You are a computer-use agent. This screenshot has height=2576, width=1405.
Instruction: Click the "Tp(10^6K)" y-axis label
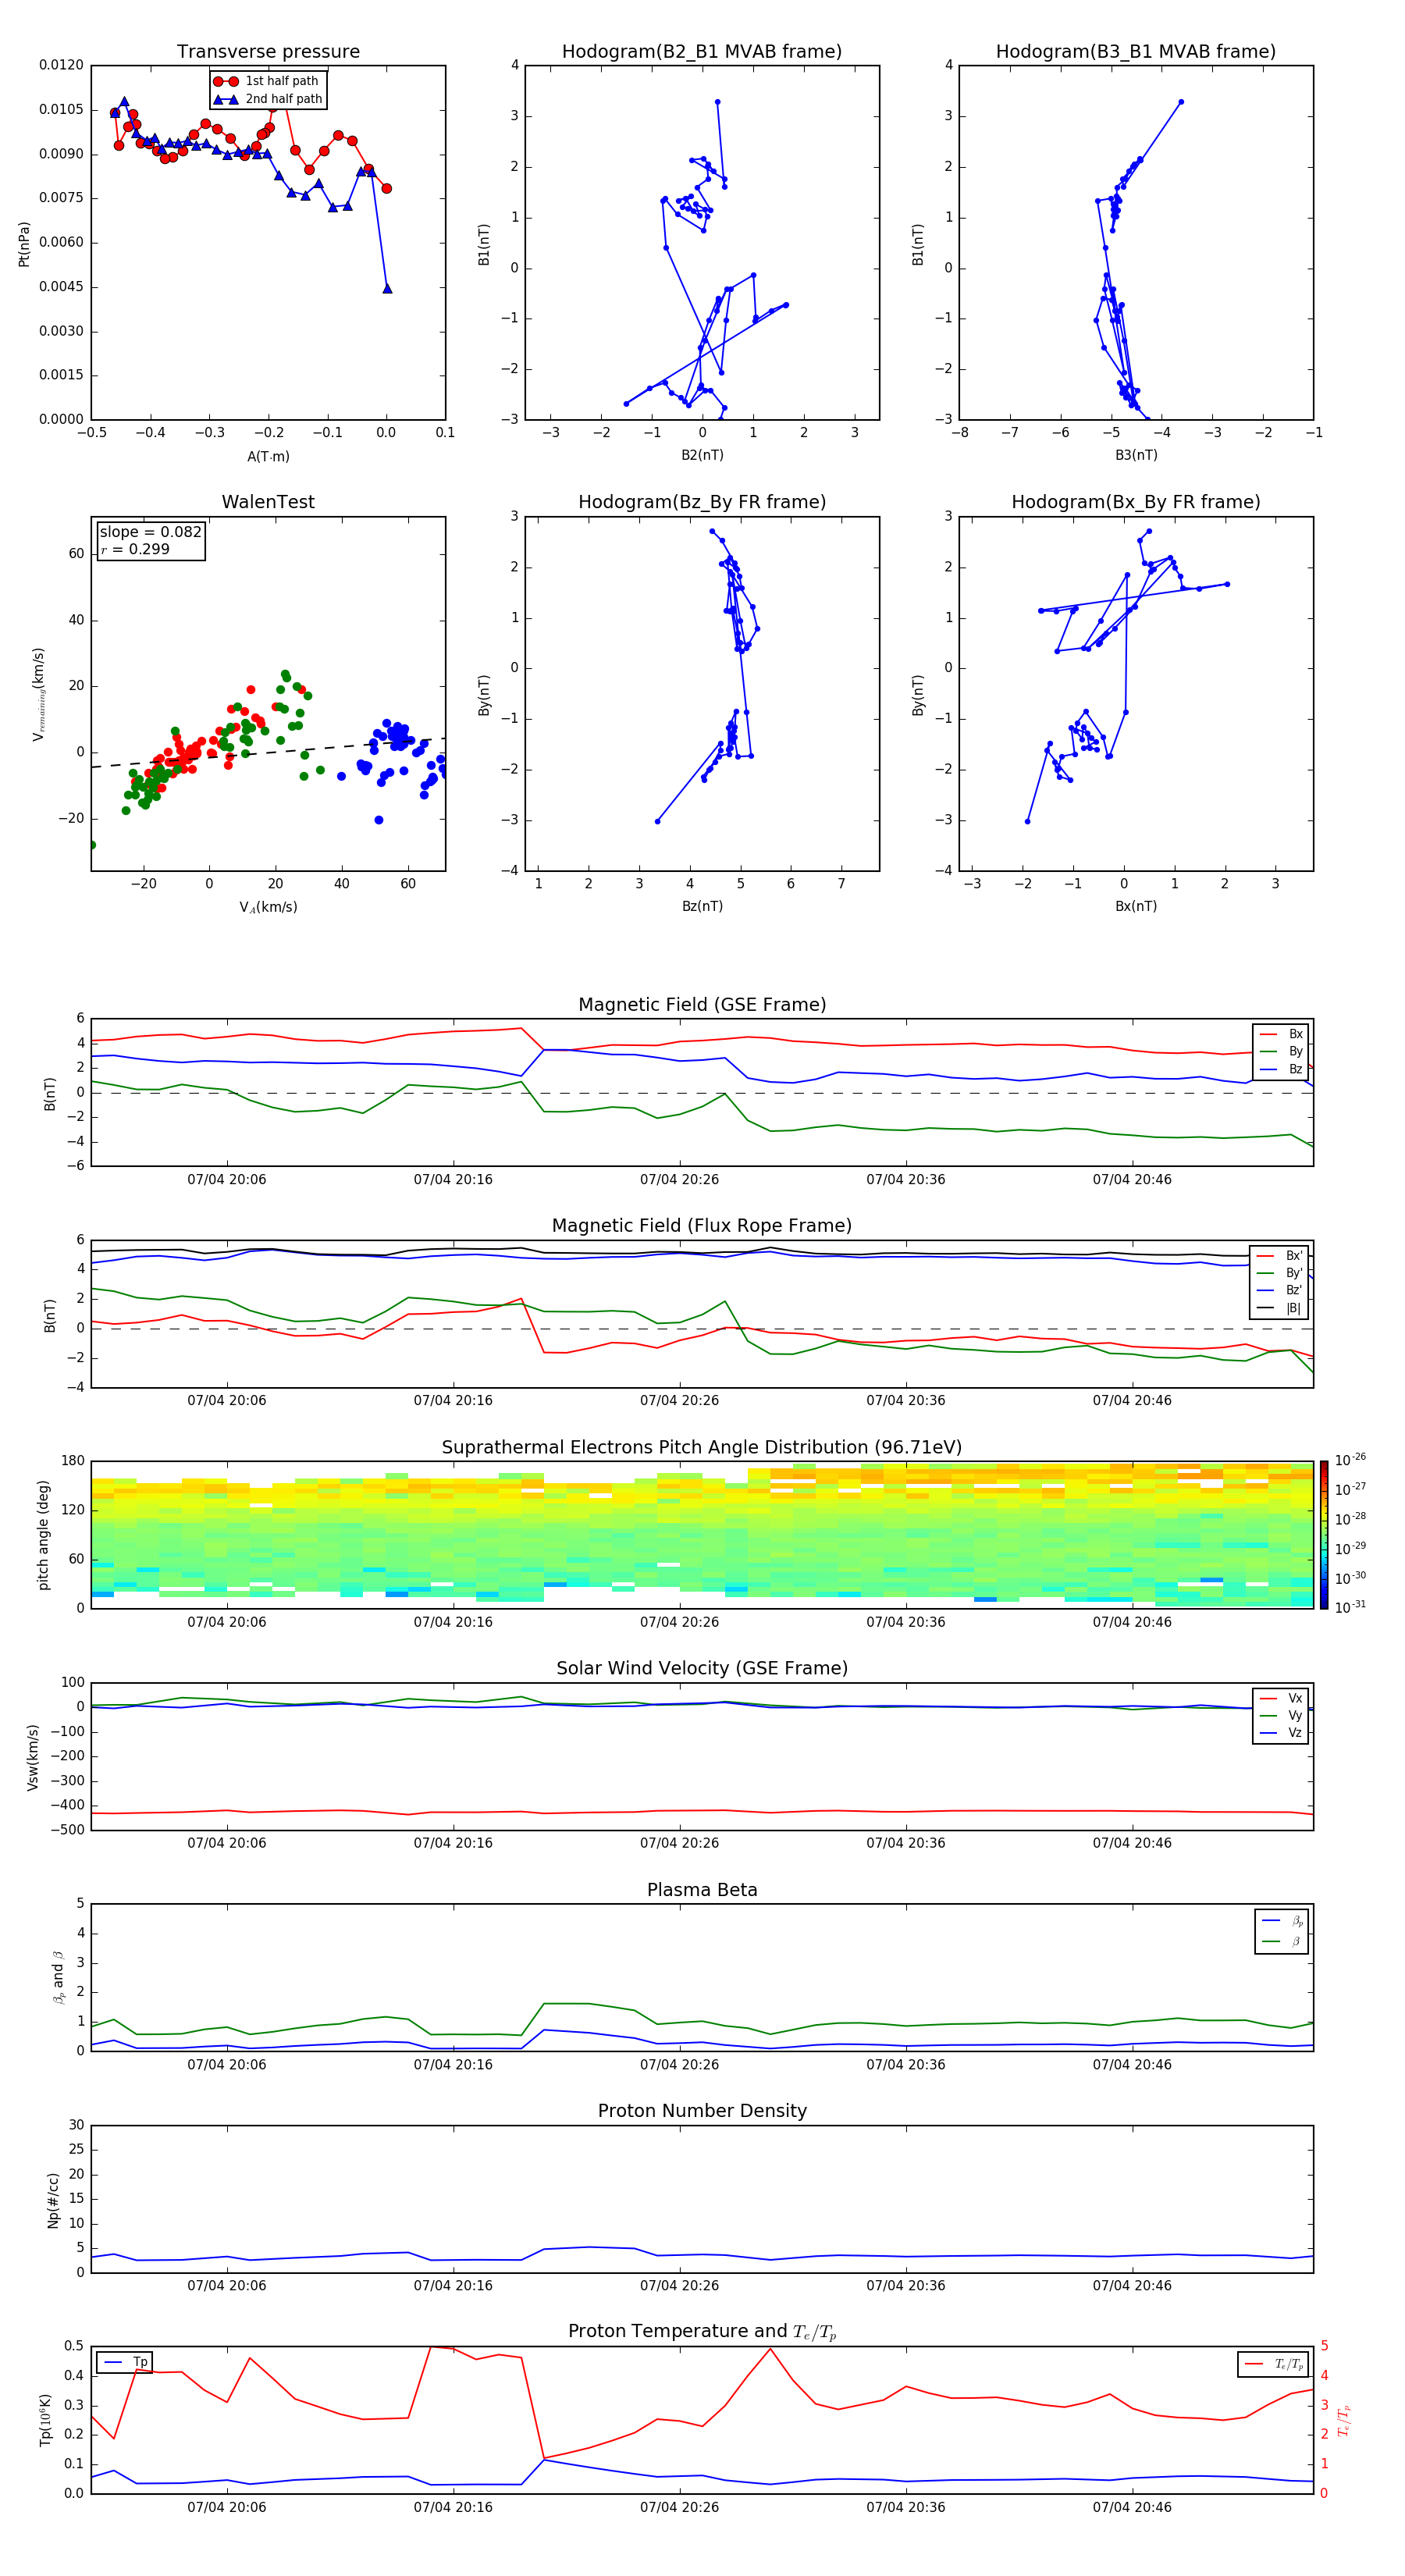click(45, 2420)
